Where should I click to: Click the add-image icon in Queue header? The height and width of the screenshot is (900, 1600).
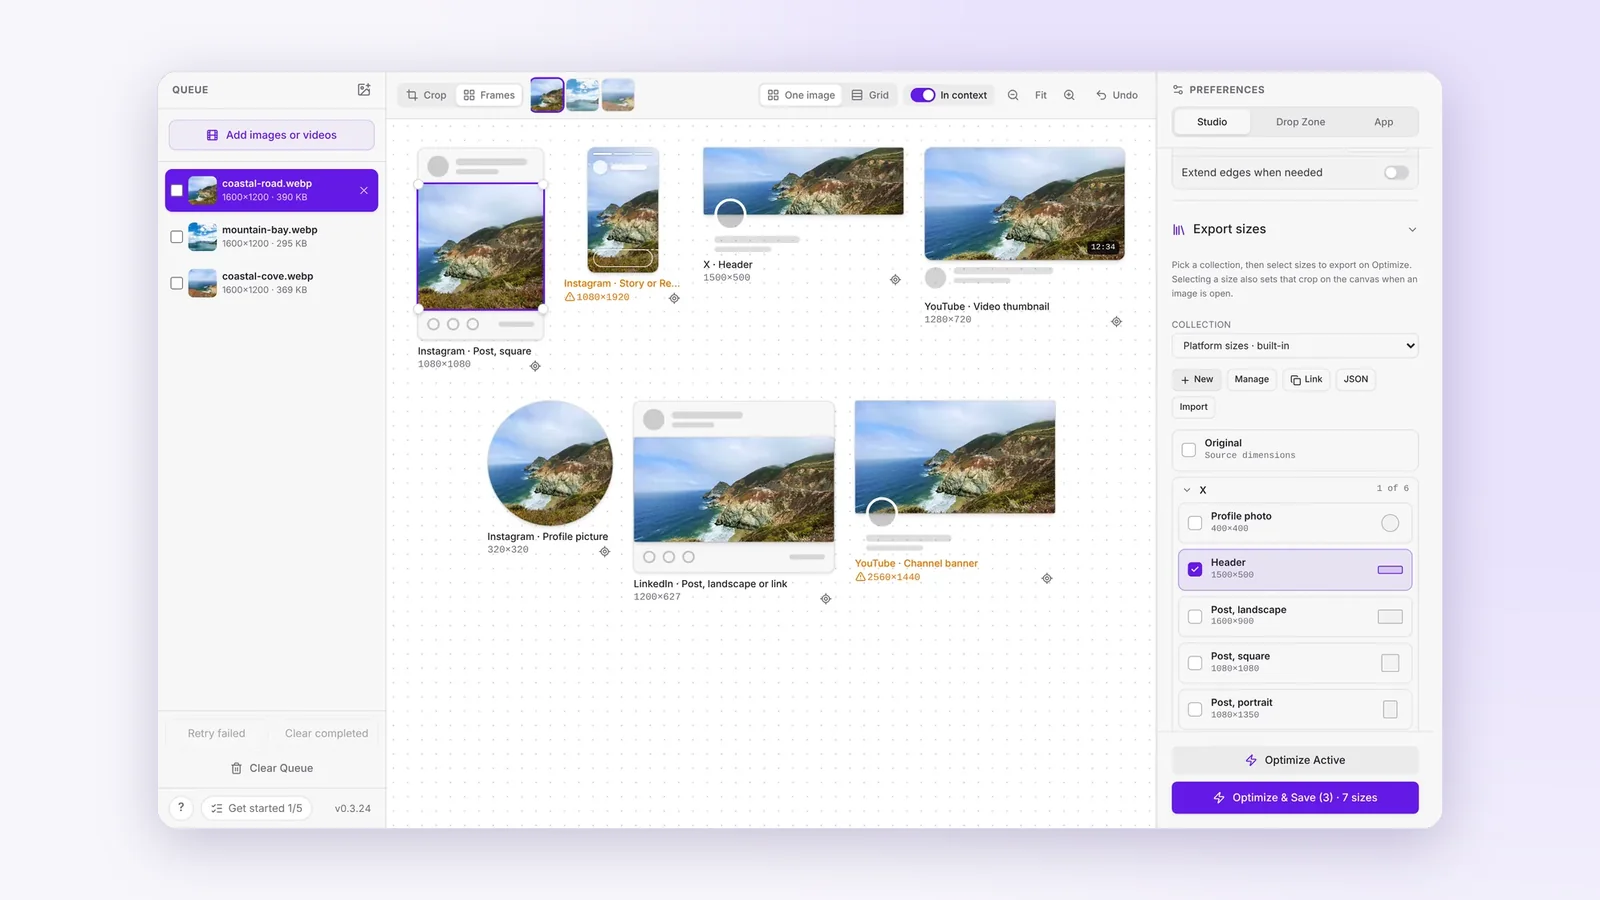pyautogui.click(x=364, y=90)
